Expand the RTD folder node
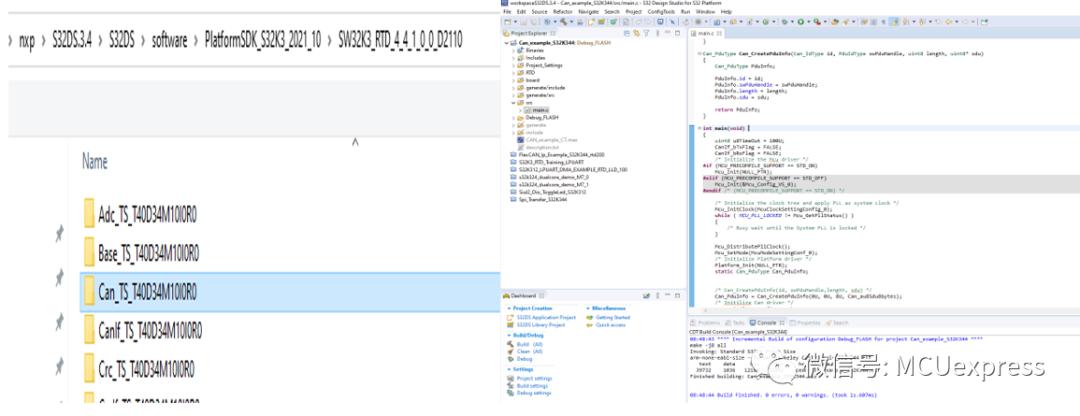This screenshot has height=416, width=1080. (513, 72)
